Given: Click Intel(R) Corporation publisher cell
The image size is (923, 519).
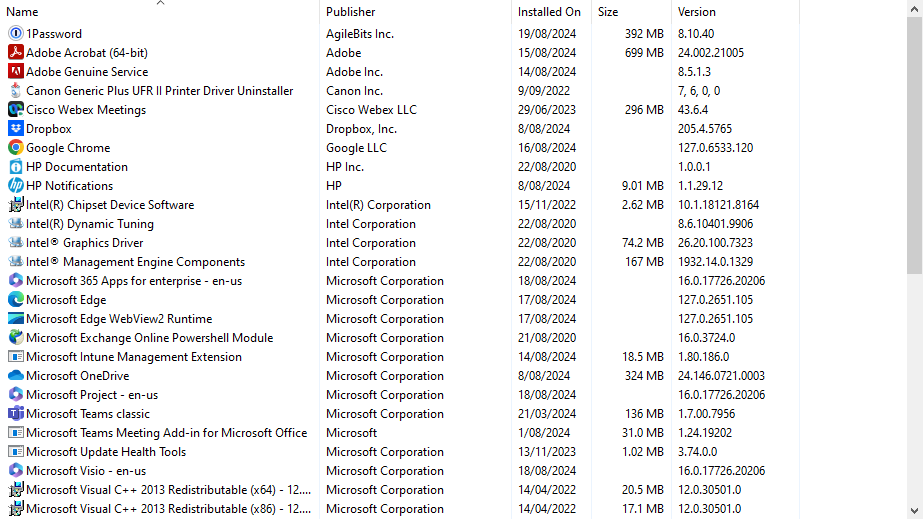Looking at the screenshot, I should click(379, 205).
